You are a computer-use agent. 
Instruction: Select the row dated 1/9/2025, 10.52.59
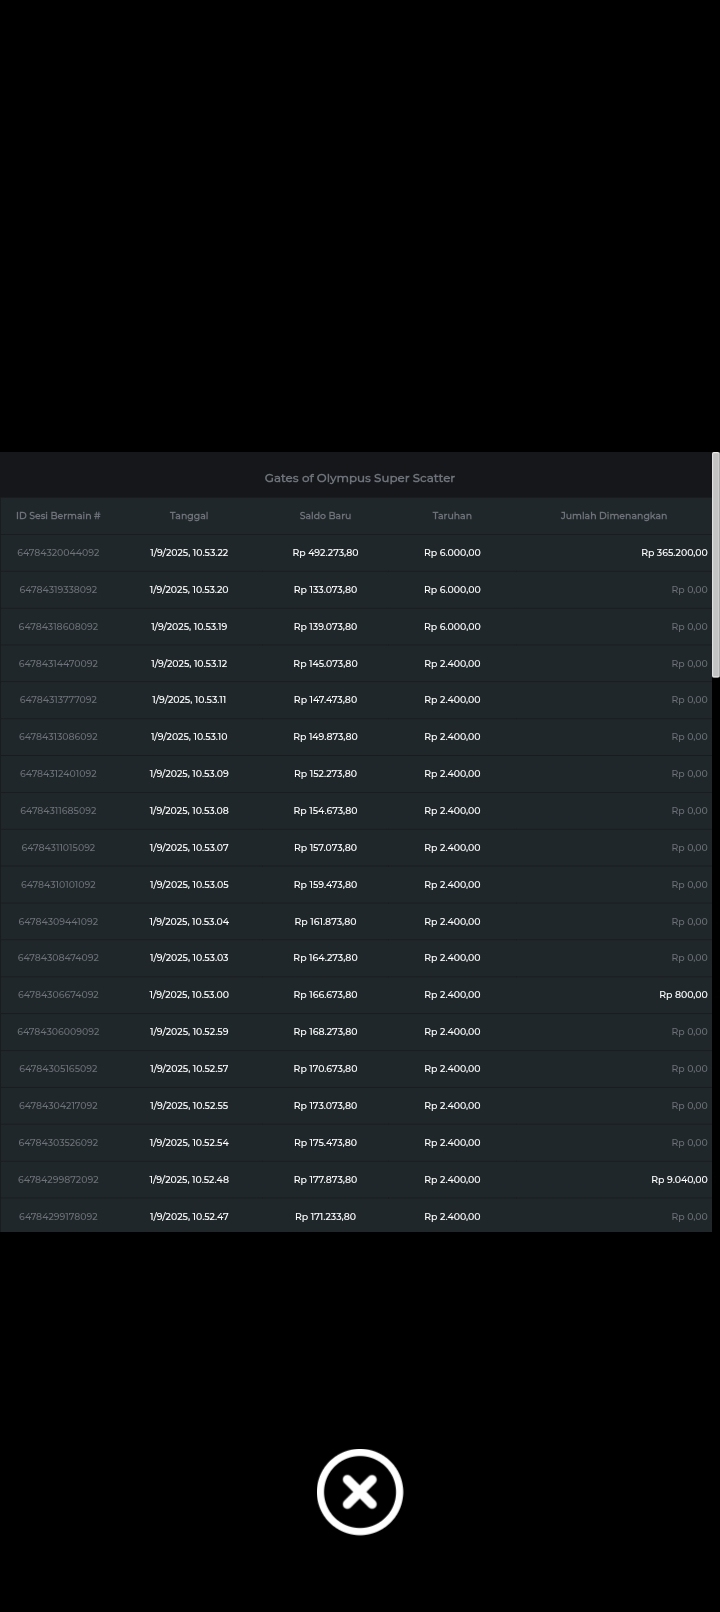click(x=189, y=1032)
